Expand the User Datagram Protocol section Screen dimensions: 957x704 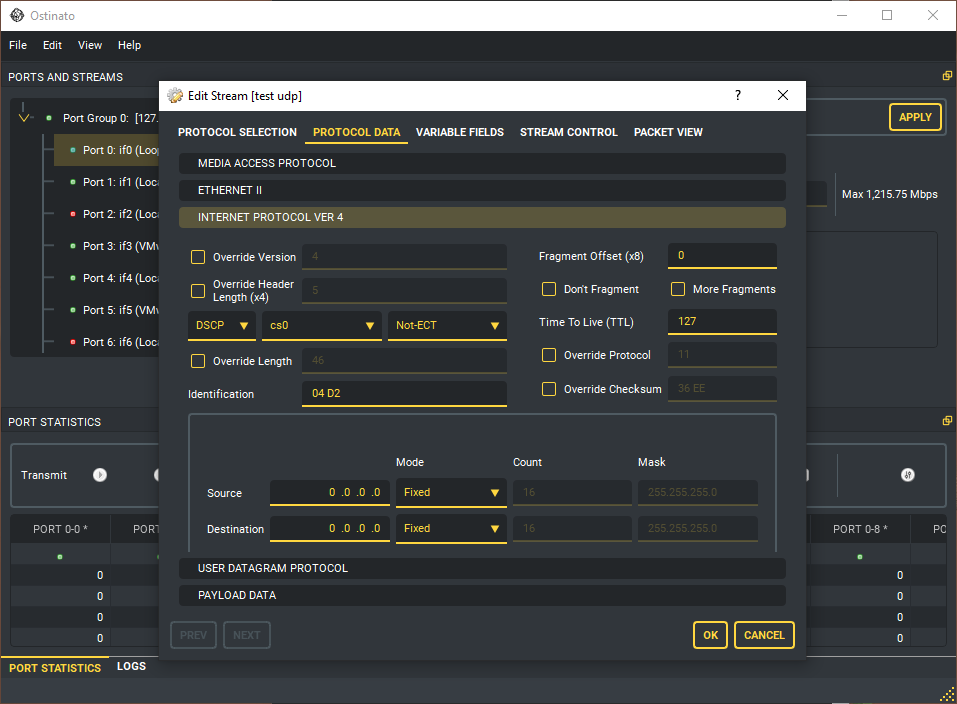[x=482, y=568]
